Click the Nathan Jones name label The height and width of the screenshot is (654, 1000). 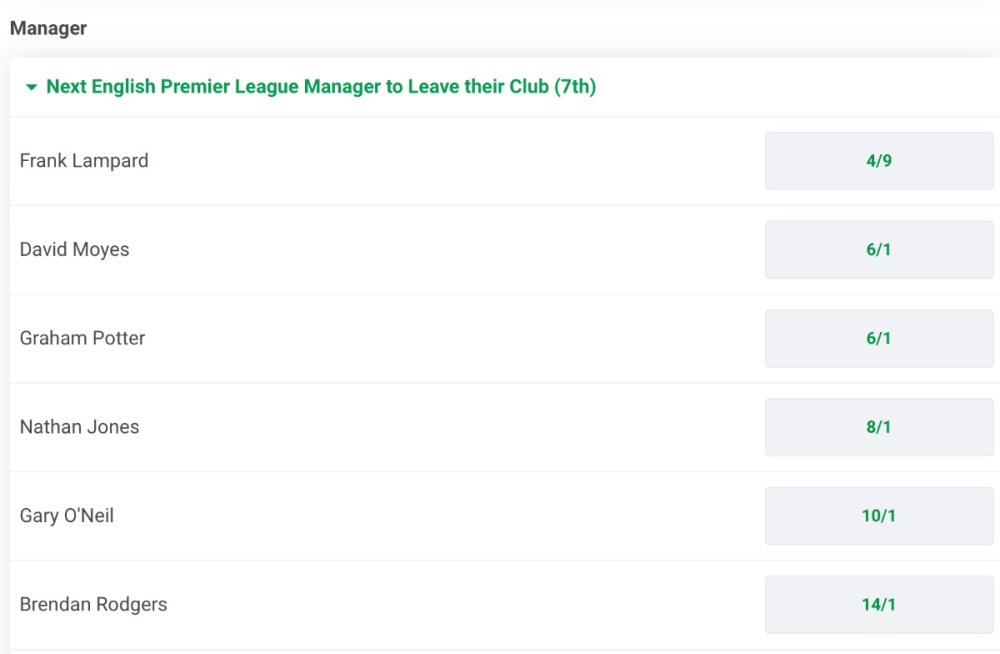(80, 427)
